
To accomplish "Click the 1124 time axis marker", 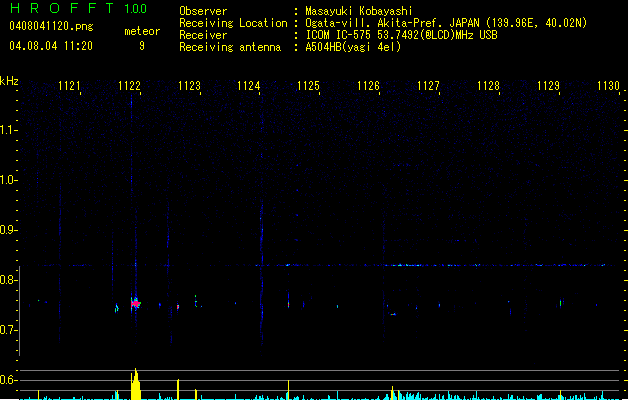I will coord(249,85).
